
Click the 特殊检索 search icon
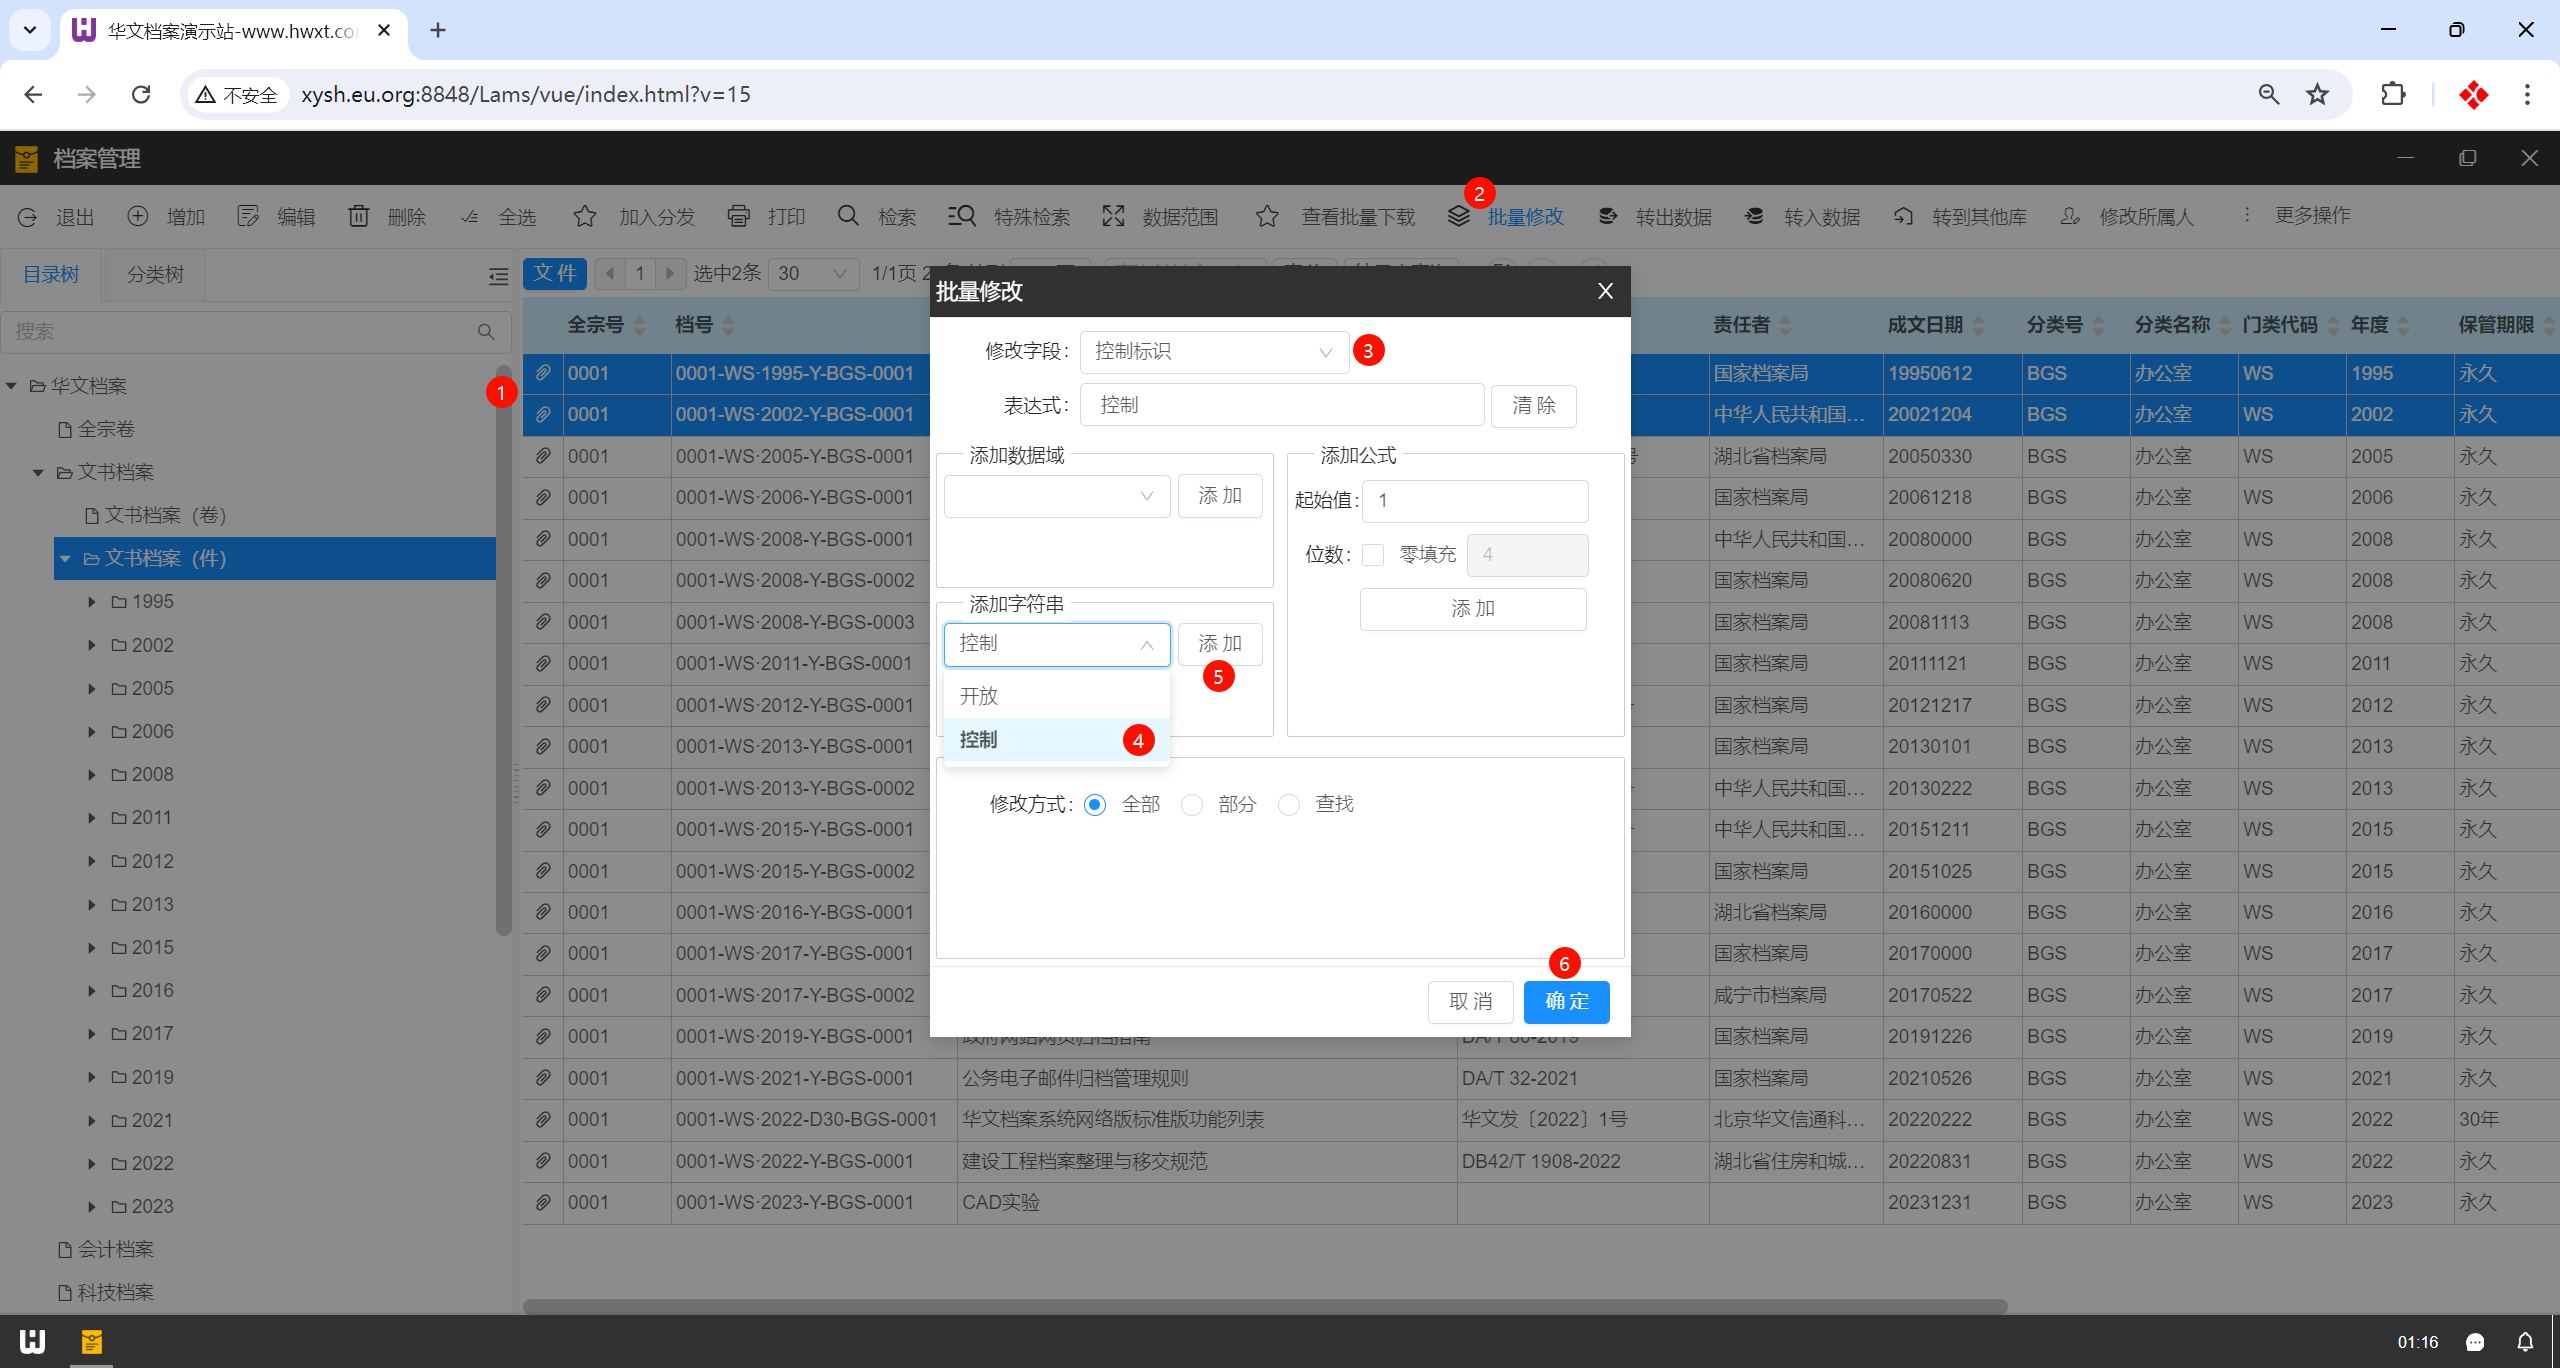[x=961, y=216]
